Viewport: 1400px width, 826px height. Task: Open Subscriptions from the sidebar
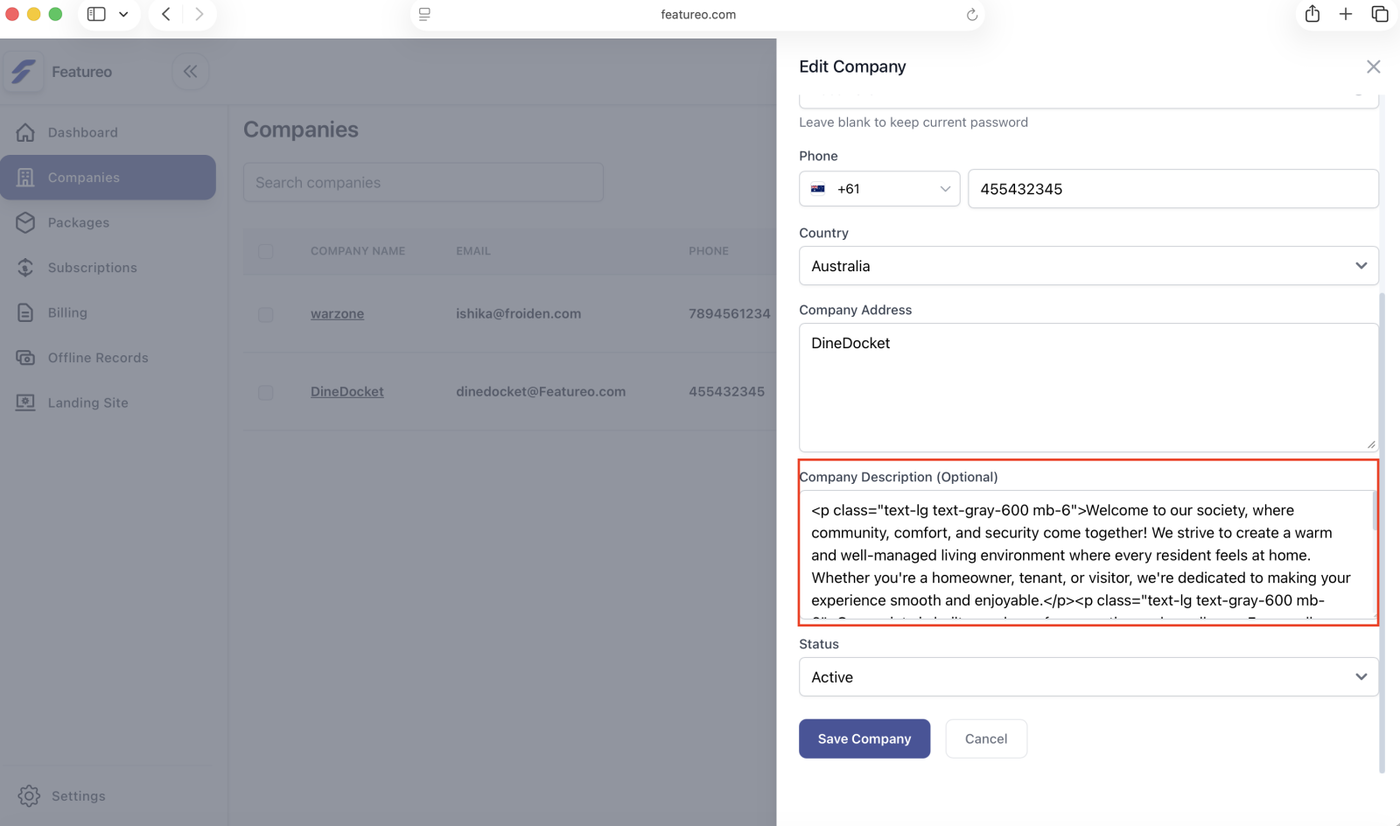92,268
